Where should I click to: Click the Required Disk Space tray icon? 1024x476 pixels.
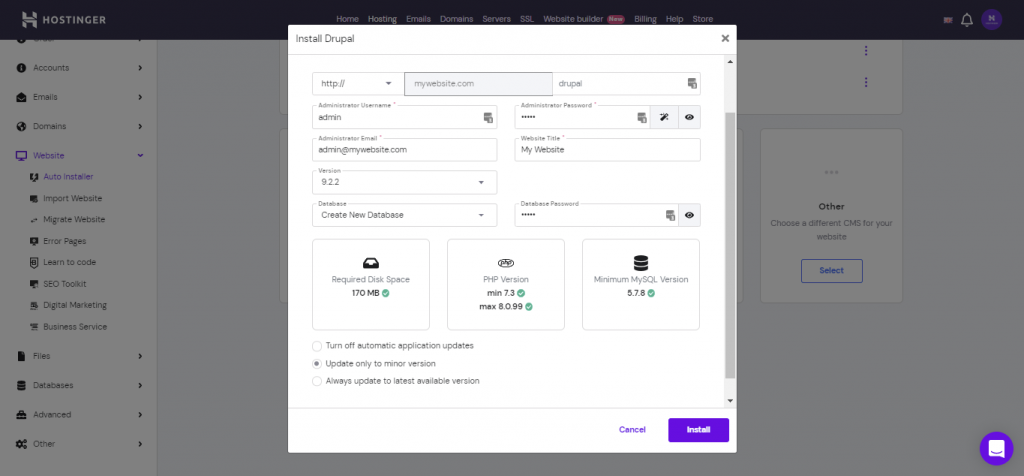click(x=370, y=263)
